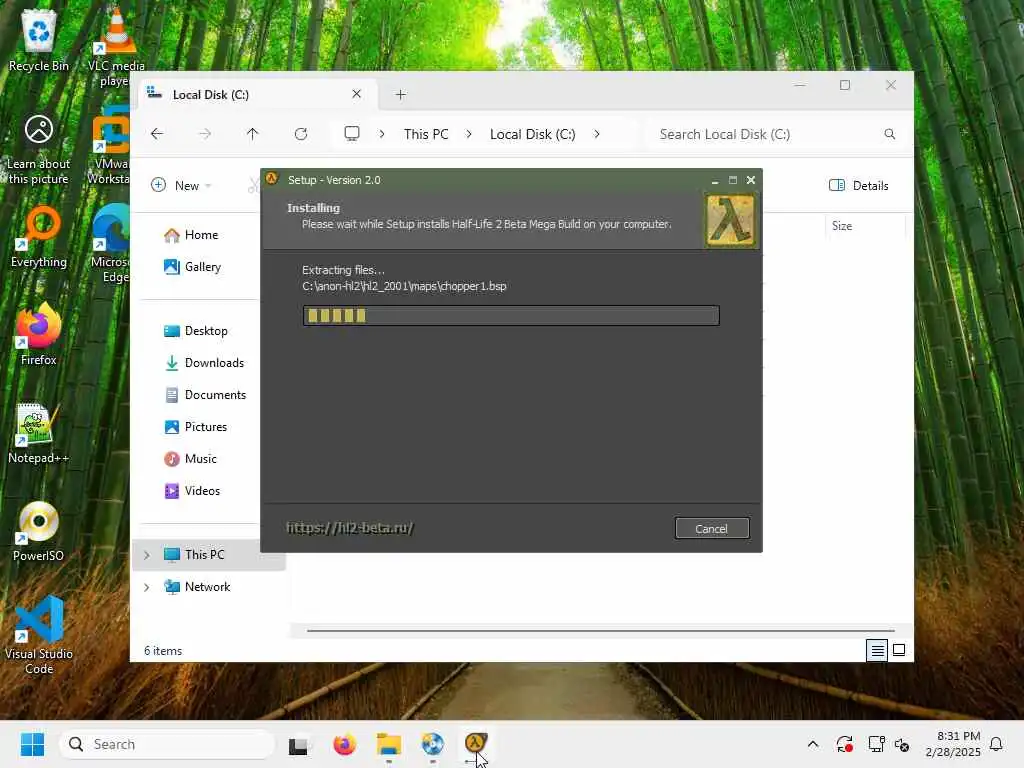Close the Local Disk (C:) tab

(357, 94)
